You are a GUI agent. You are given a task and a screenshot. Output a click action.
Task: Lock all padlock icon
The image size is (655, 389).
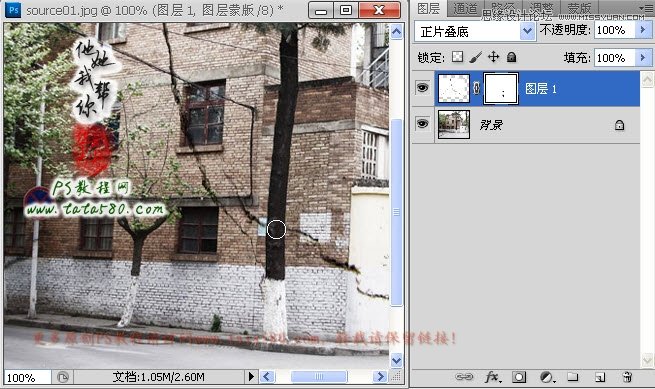[x=511, y=57]
